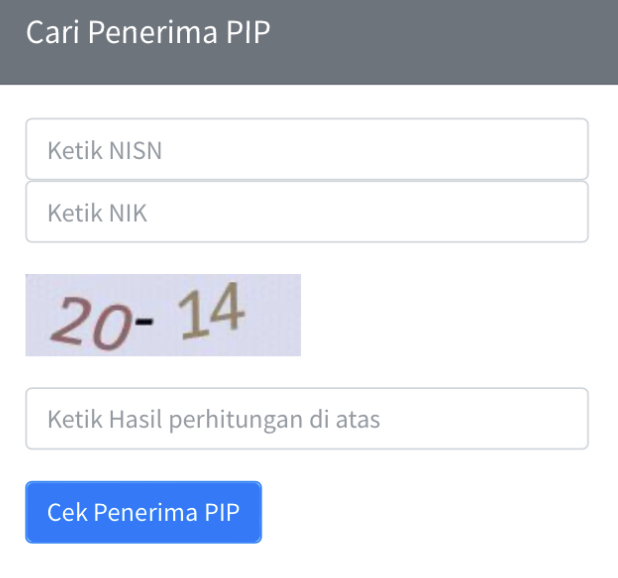Viewport: 618px width, 578px height.
Task: Click the NIK placeholder text
Action: tap(97, 213)
